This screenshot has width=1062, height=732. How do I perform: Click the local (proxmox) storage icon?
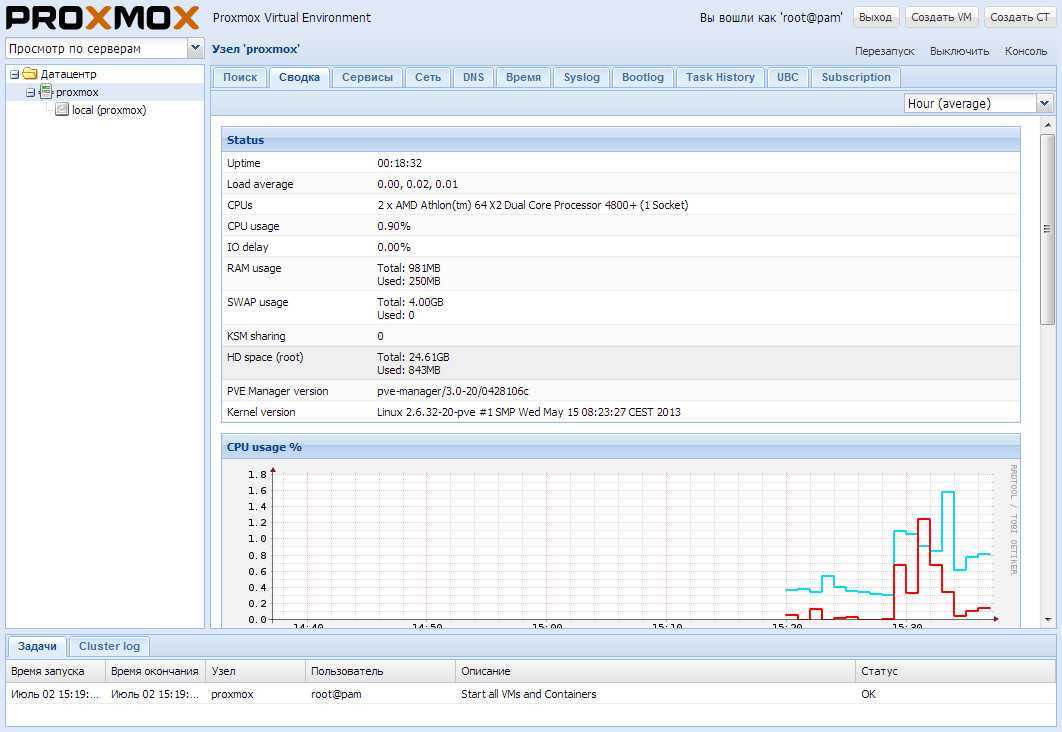pyautogui.click(x=62, y=110)
